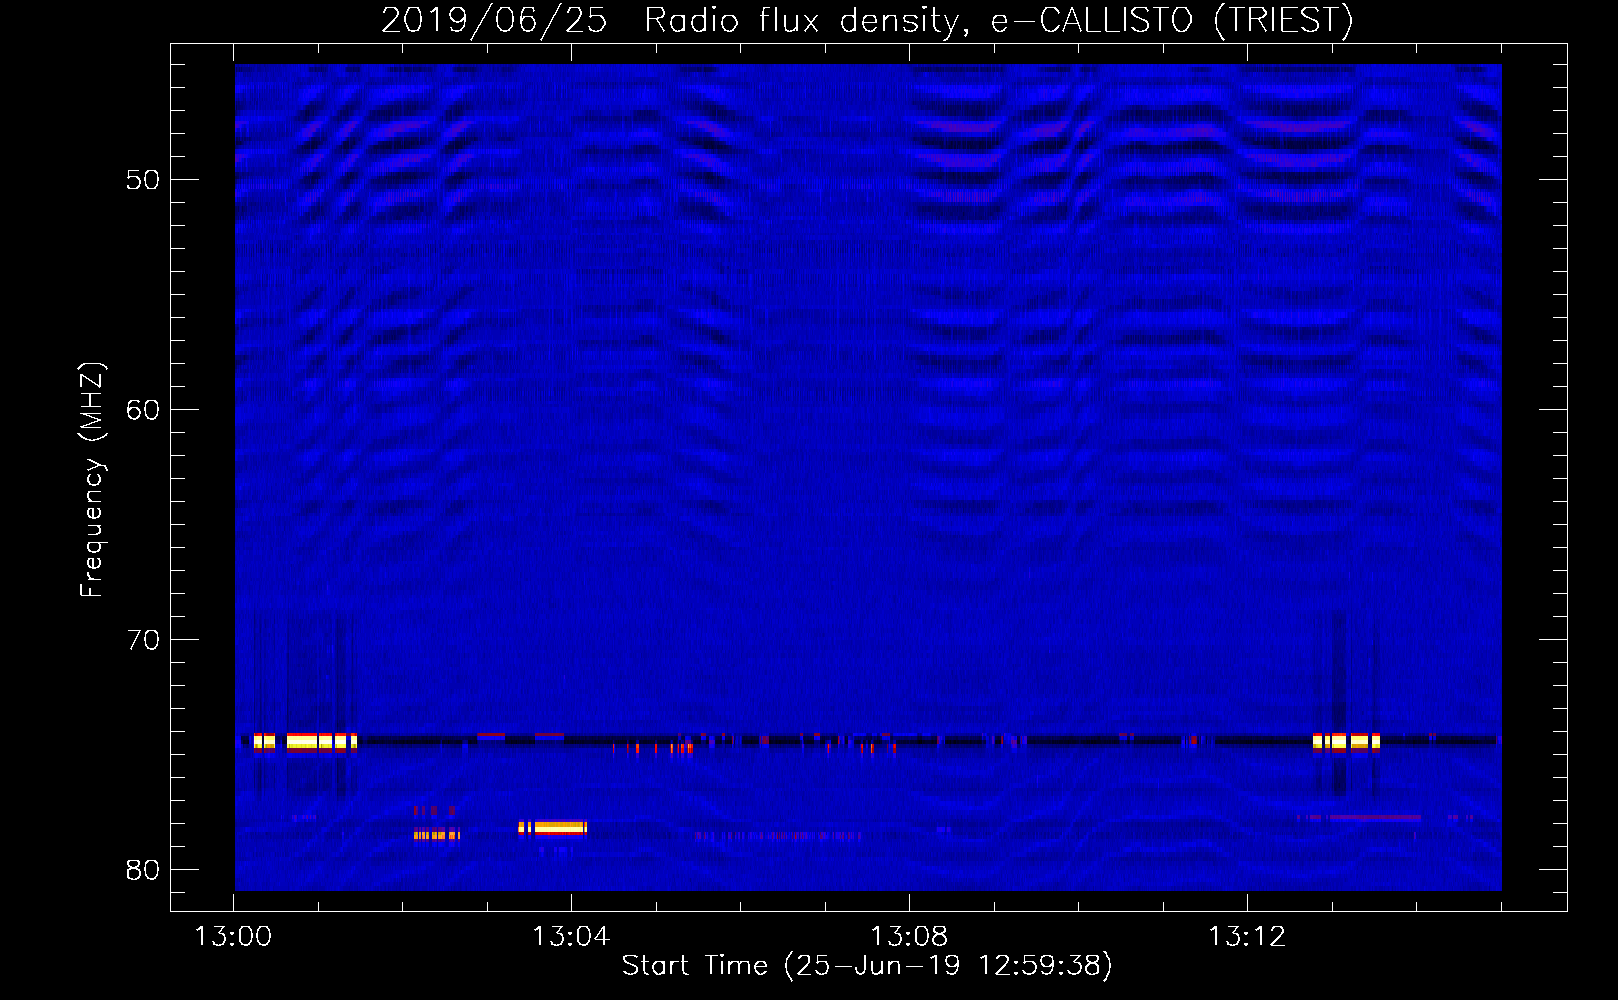Select the 70 frequency tick label
This screenshot has width=1618, height=1000.
[143, 640]
